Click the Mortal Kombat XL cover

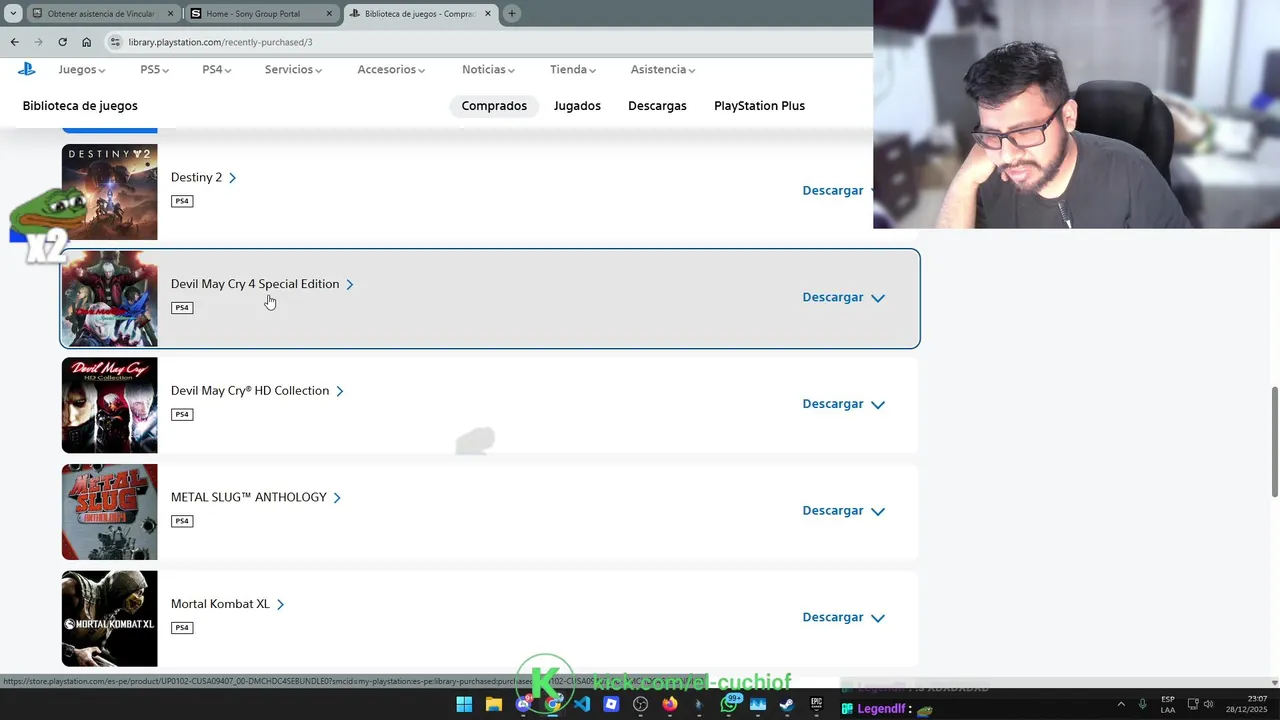point(109,618)
